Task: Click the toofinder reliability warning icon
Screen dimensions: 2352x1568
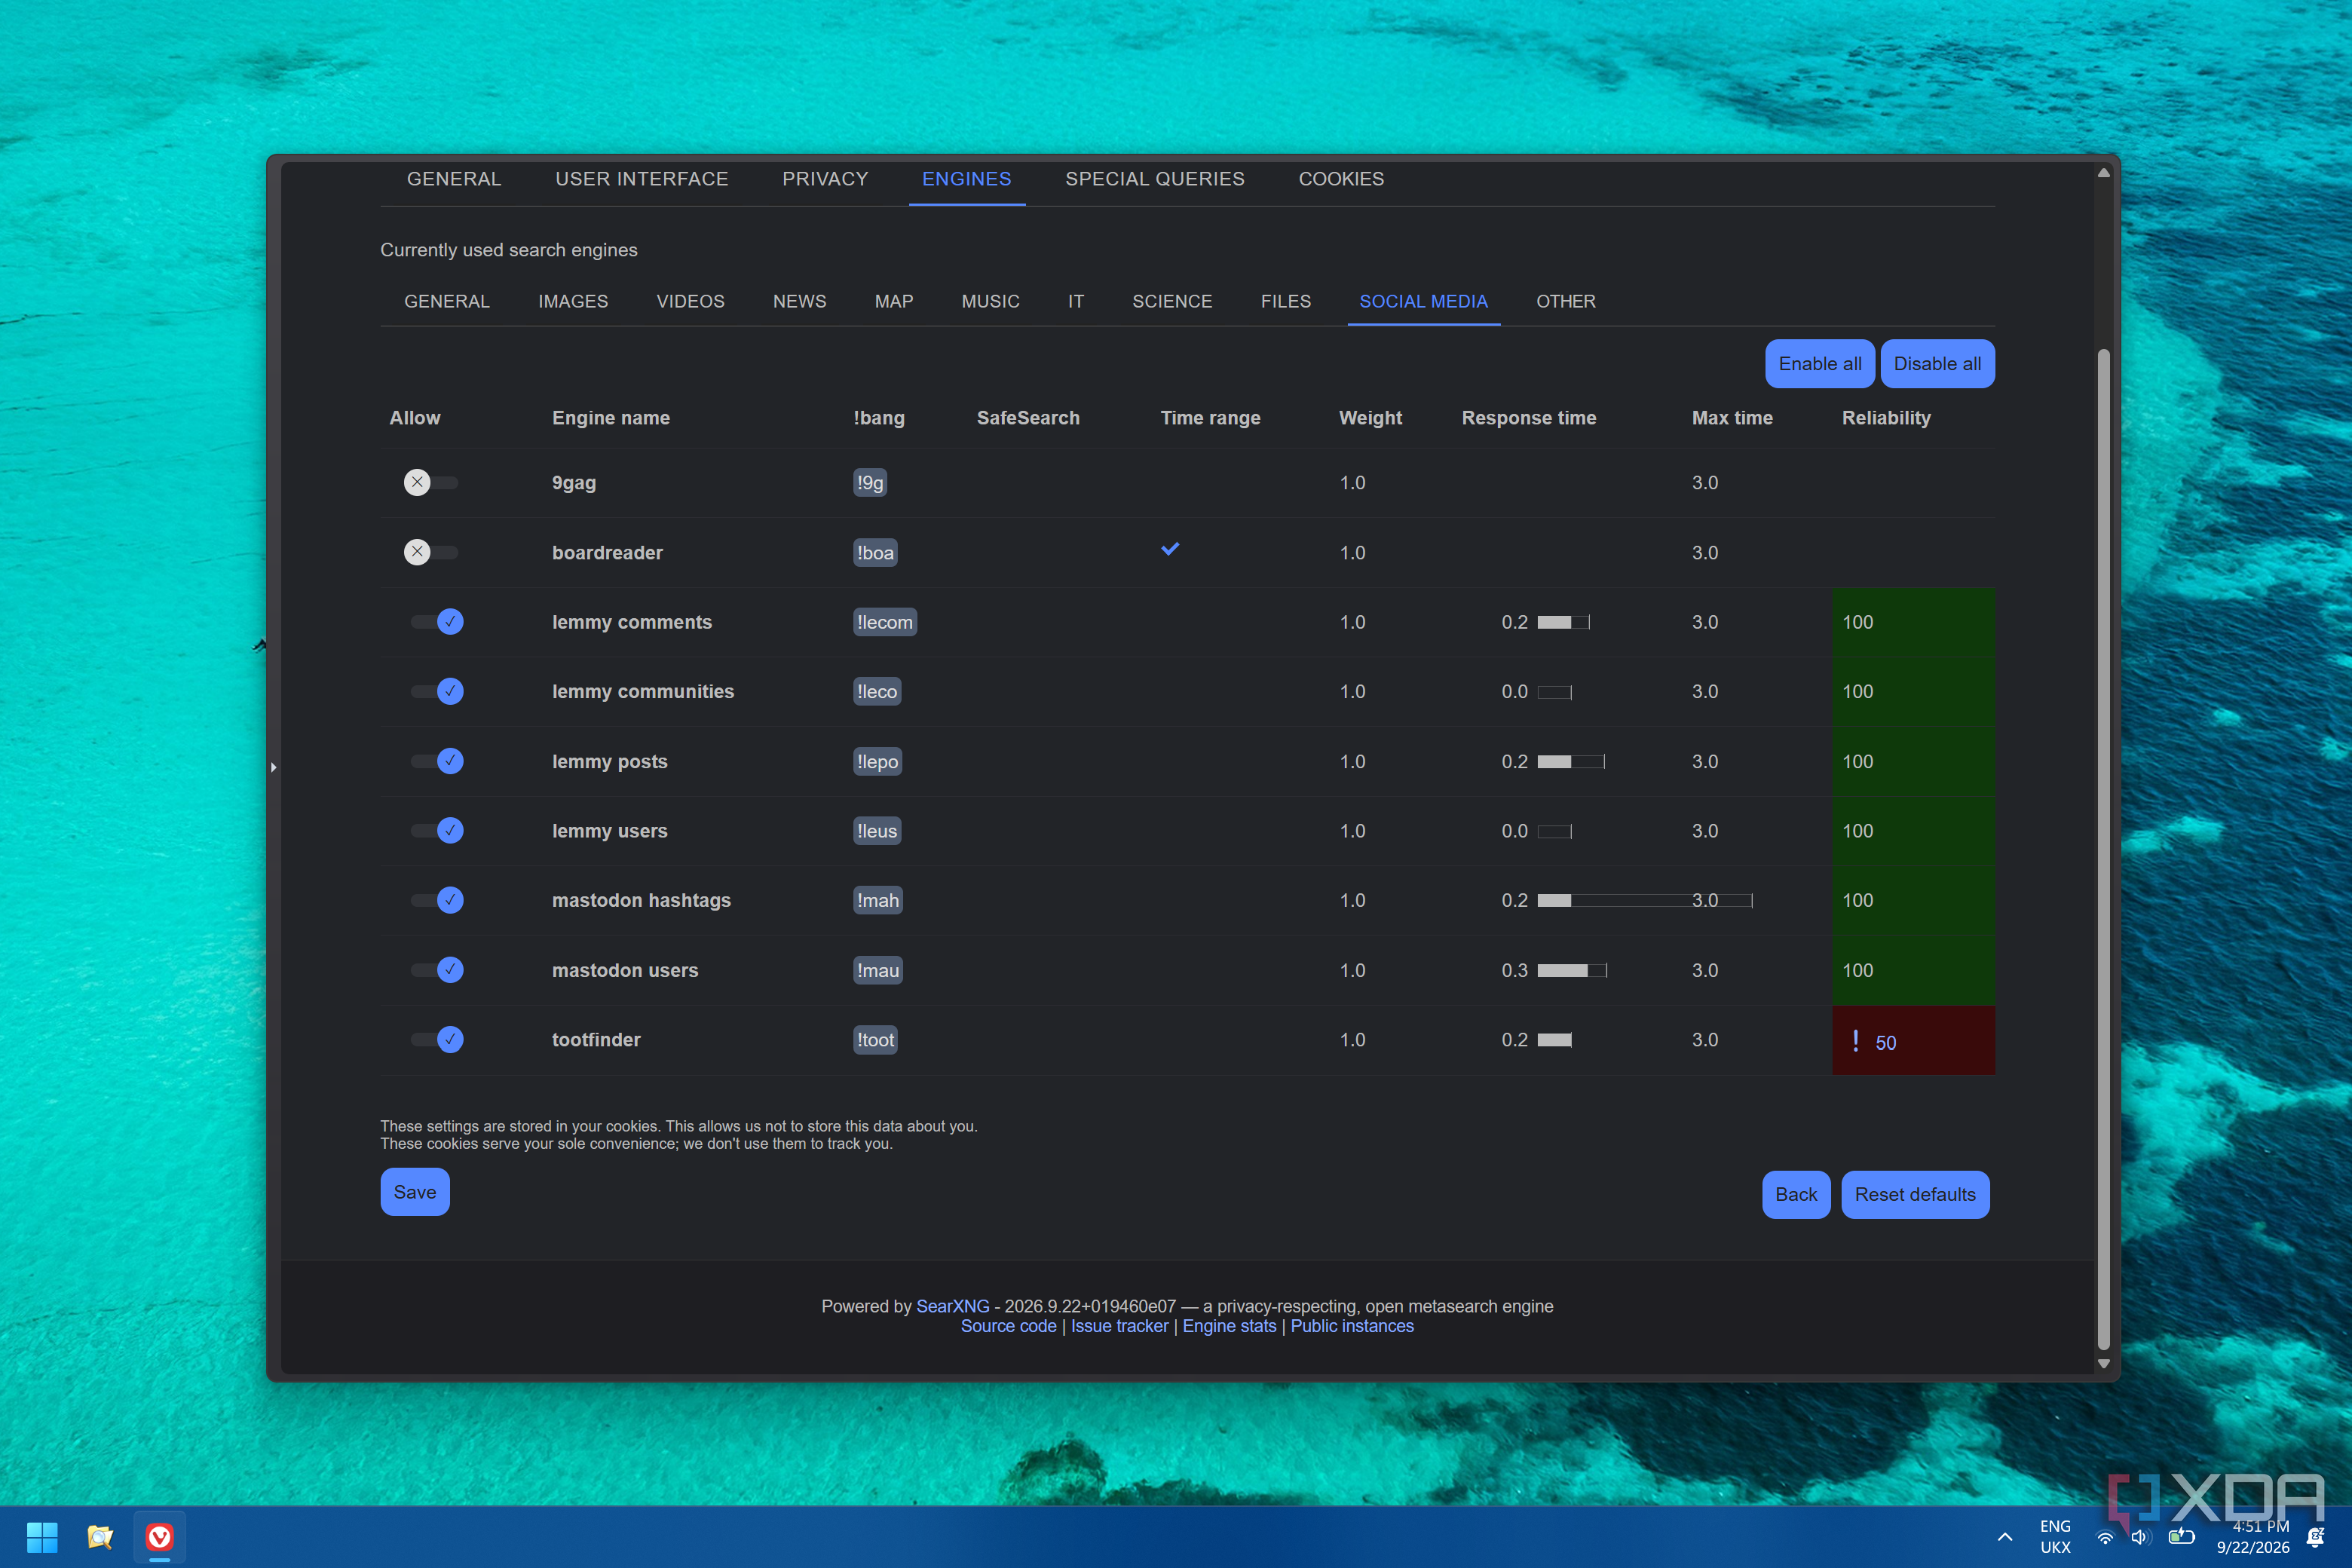Action: (1856, 1041)
